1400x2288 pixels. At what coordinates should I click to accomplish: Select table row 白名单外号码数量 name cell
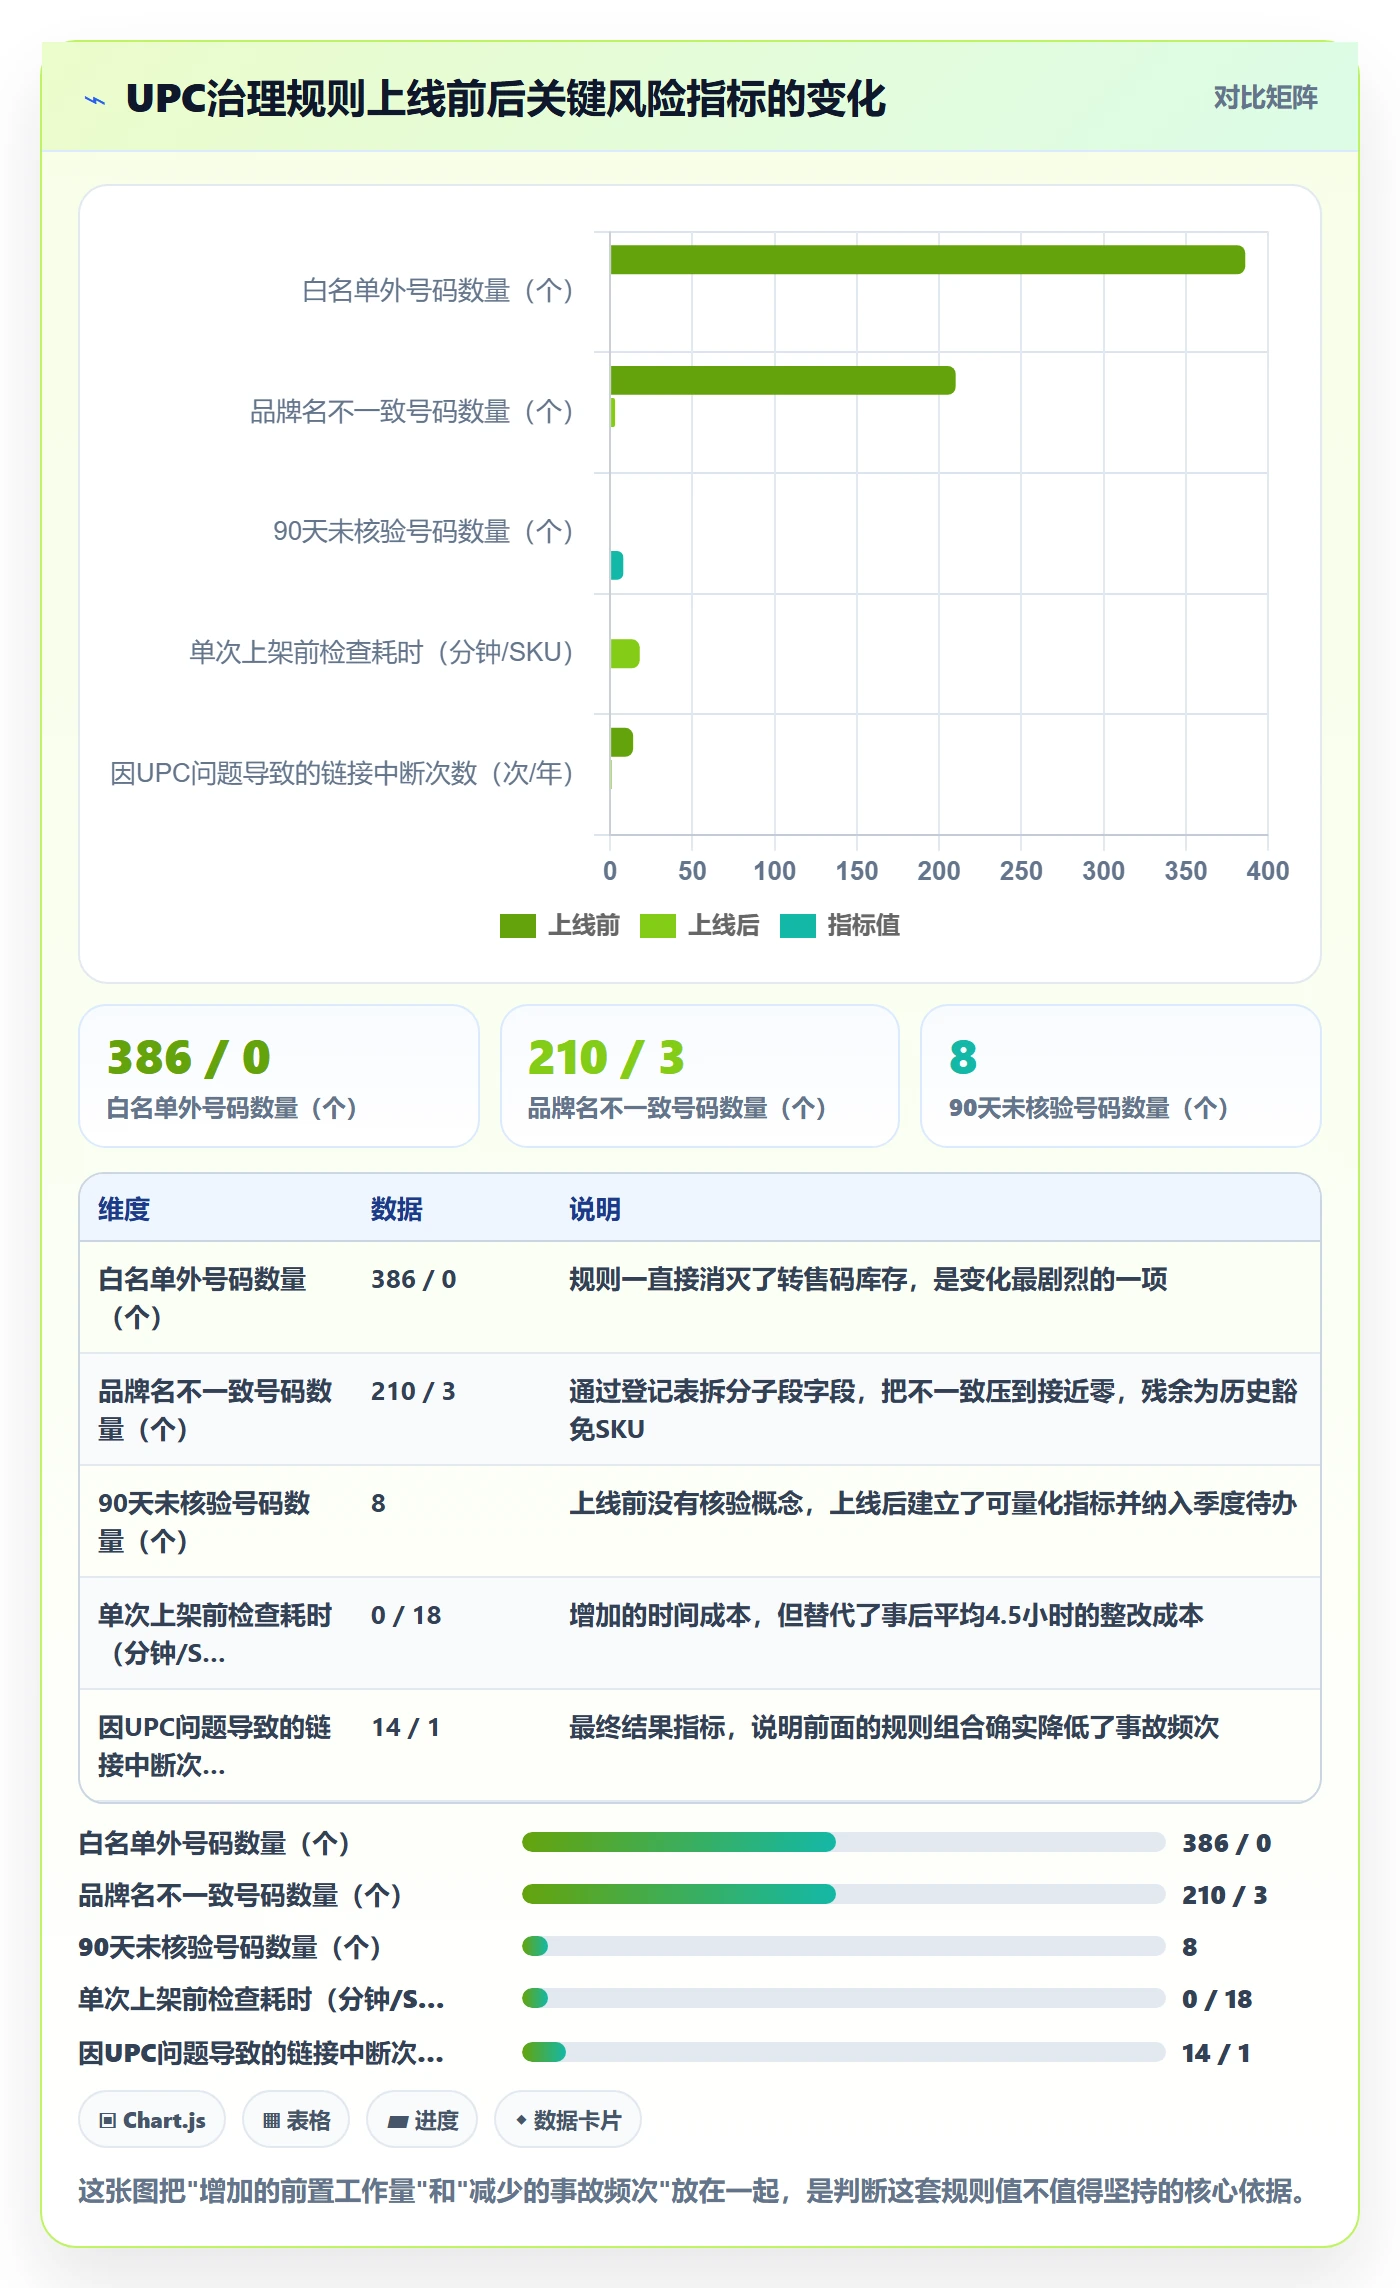coord(216,1298)
